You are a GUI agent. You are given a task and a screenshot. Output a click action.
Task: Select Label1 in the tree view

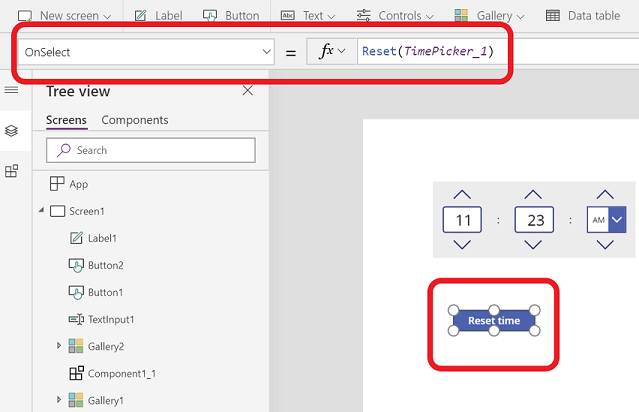[101, 238]
